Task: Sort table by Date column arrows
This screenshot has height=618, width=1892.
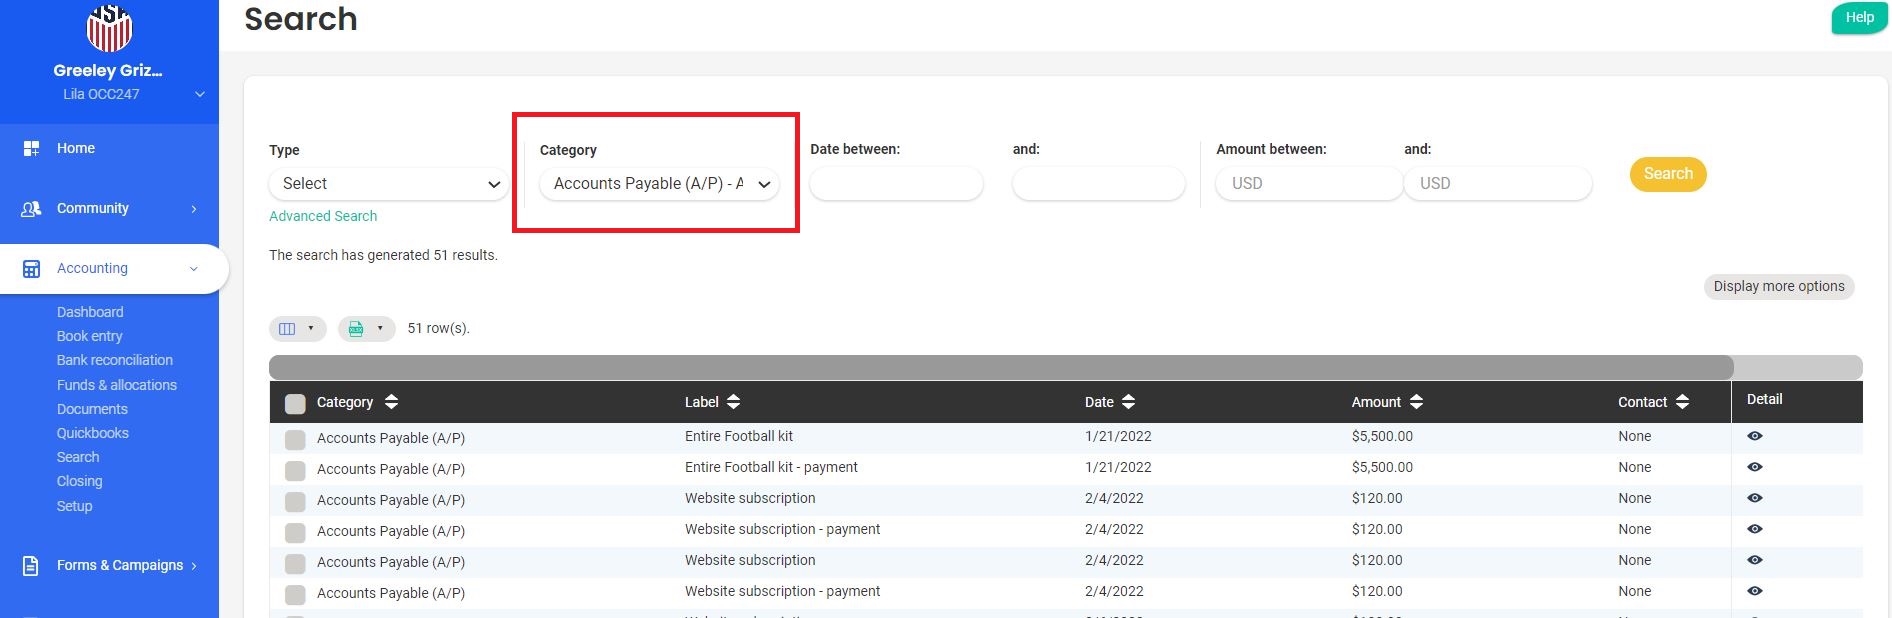Action: pyautogui.click(x=1128, y=402)
